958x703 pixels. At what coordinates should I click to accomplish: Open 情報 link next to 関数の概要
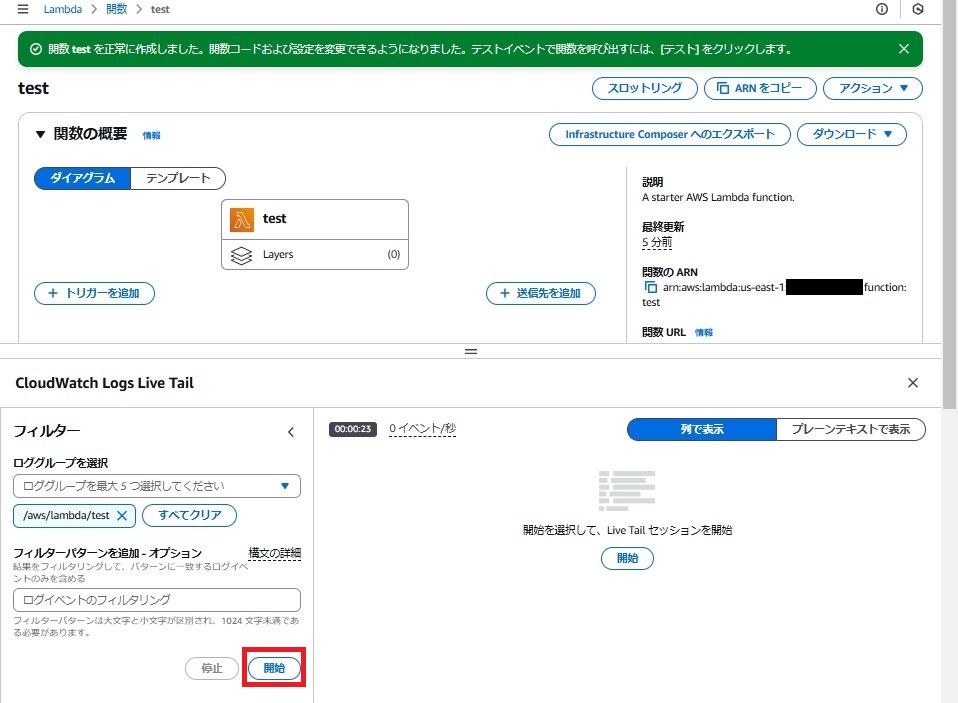[152, 136]
